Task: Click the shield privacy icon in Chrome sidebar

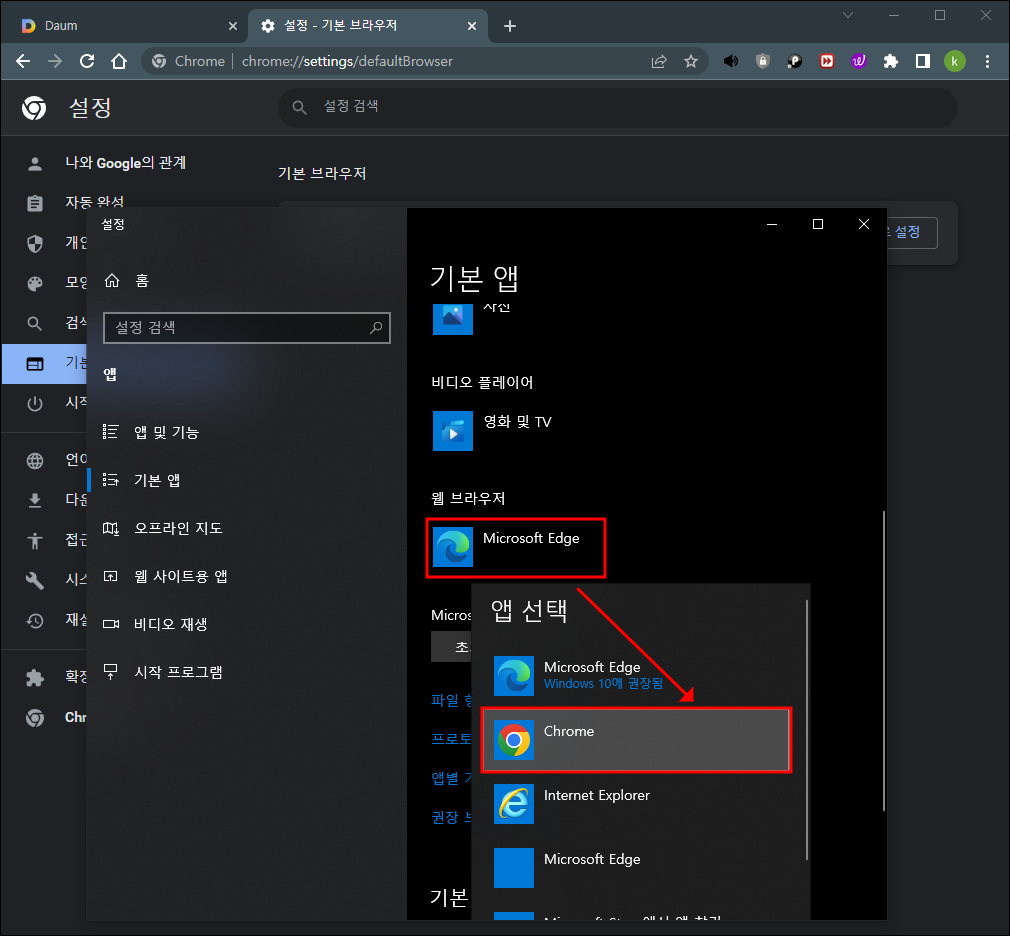Action: tap(35, 243)
